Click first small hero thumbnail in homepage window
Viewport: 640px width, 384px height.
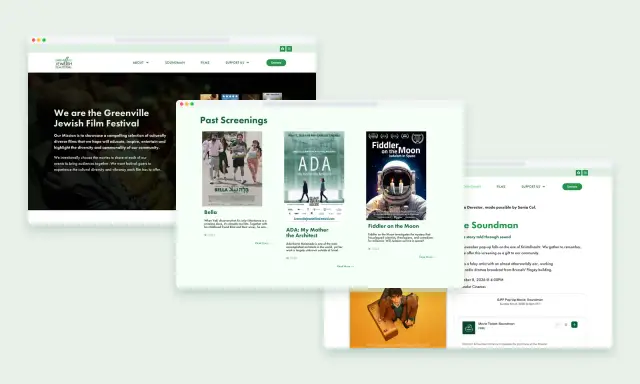coord(209,97)
